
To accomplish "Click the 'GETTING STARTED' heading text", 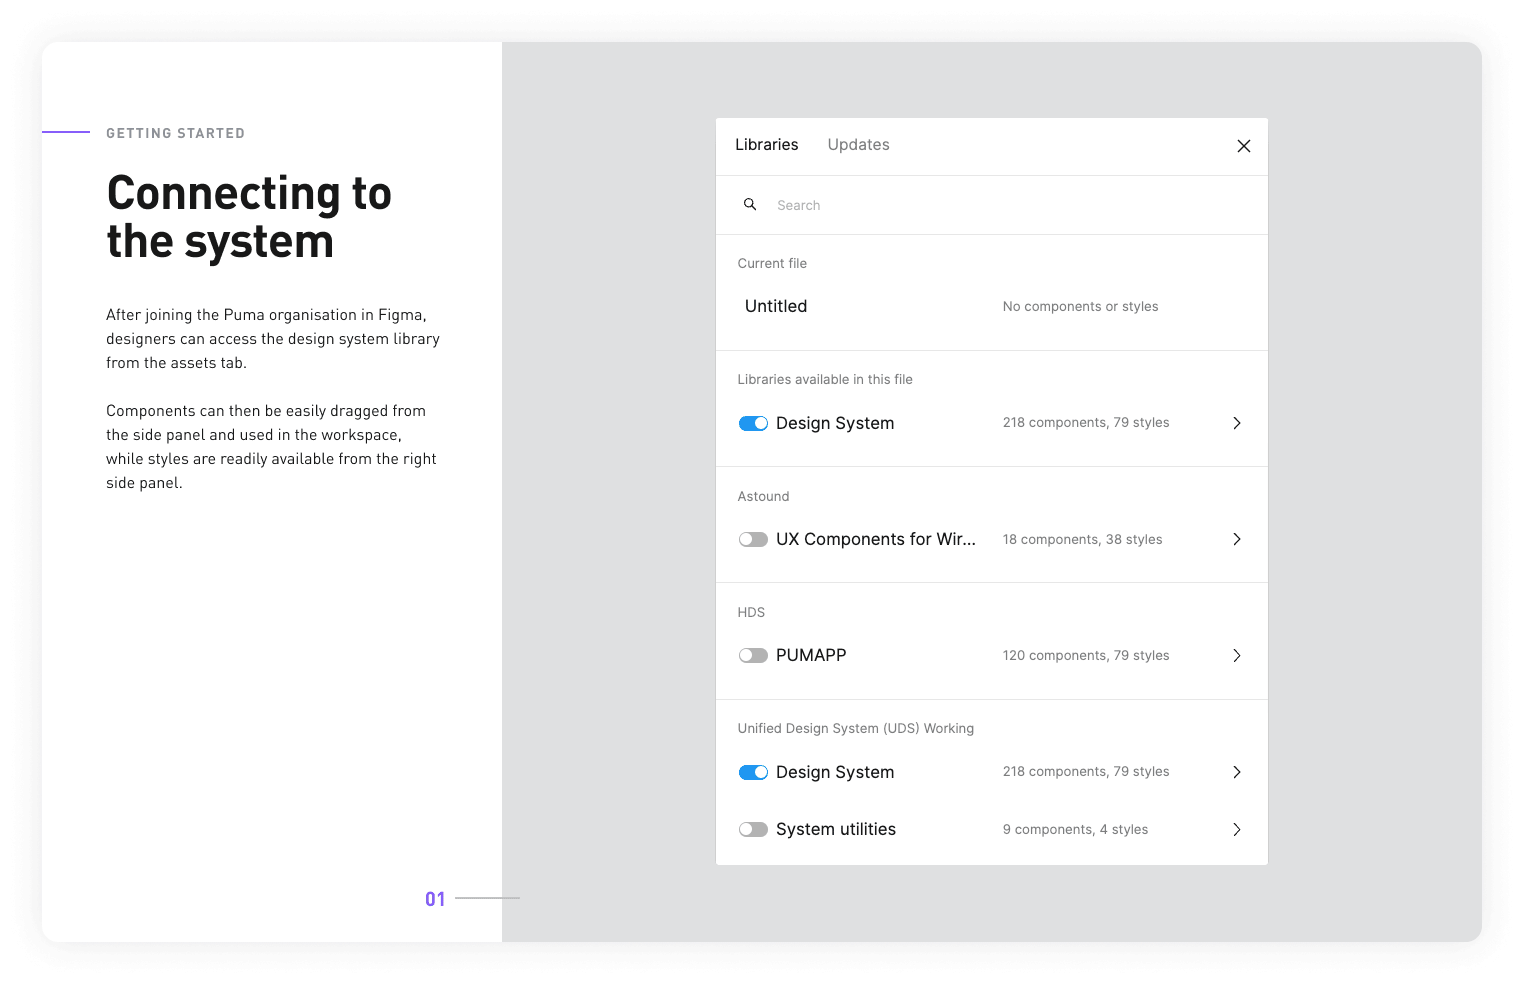I will [x=175, y=133].
